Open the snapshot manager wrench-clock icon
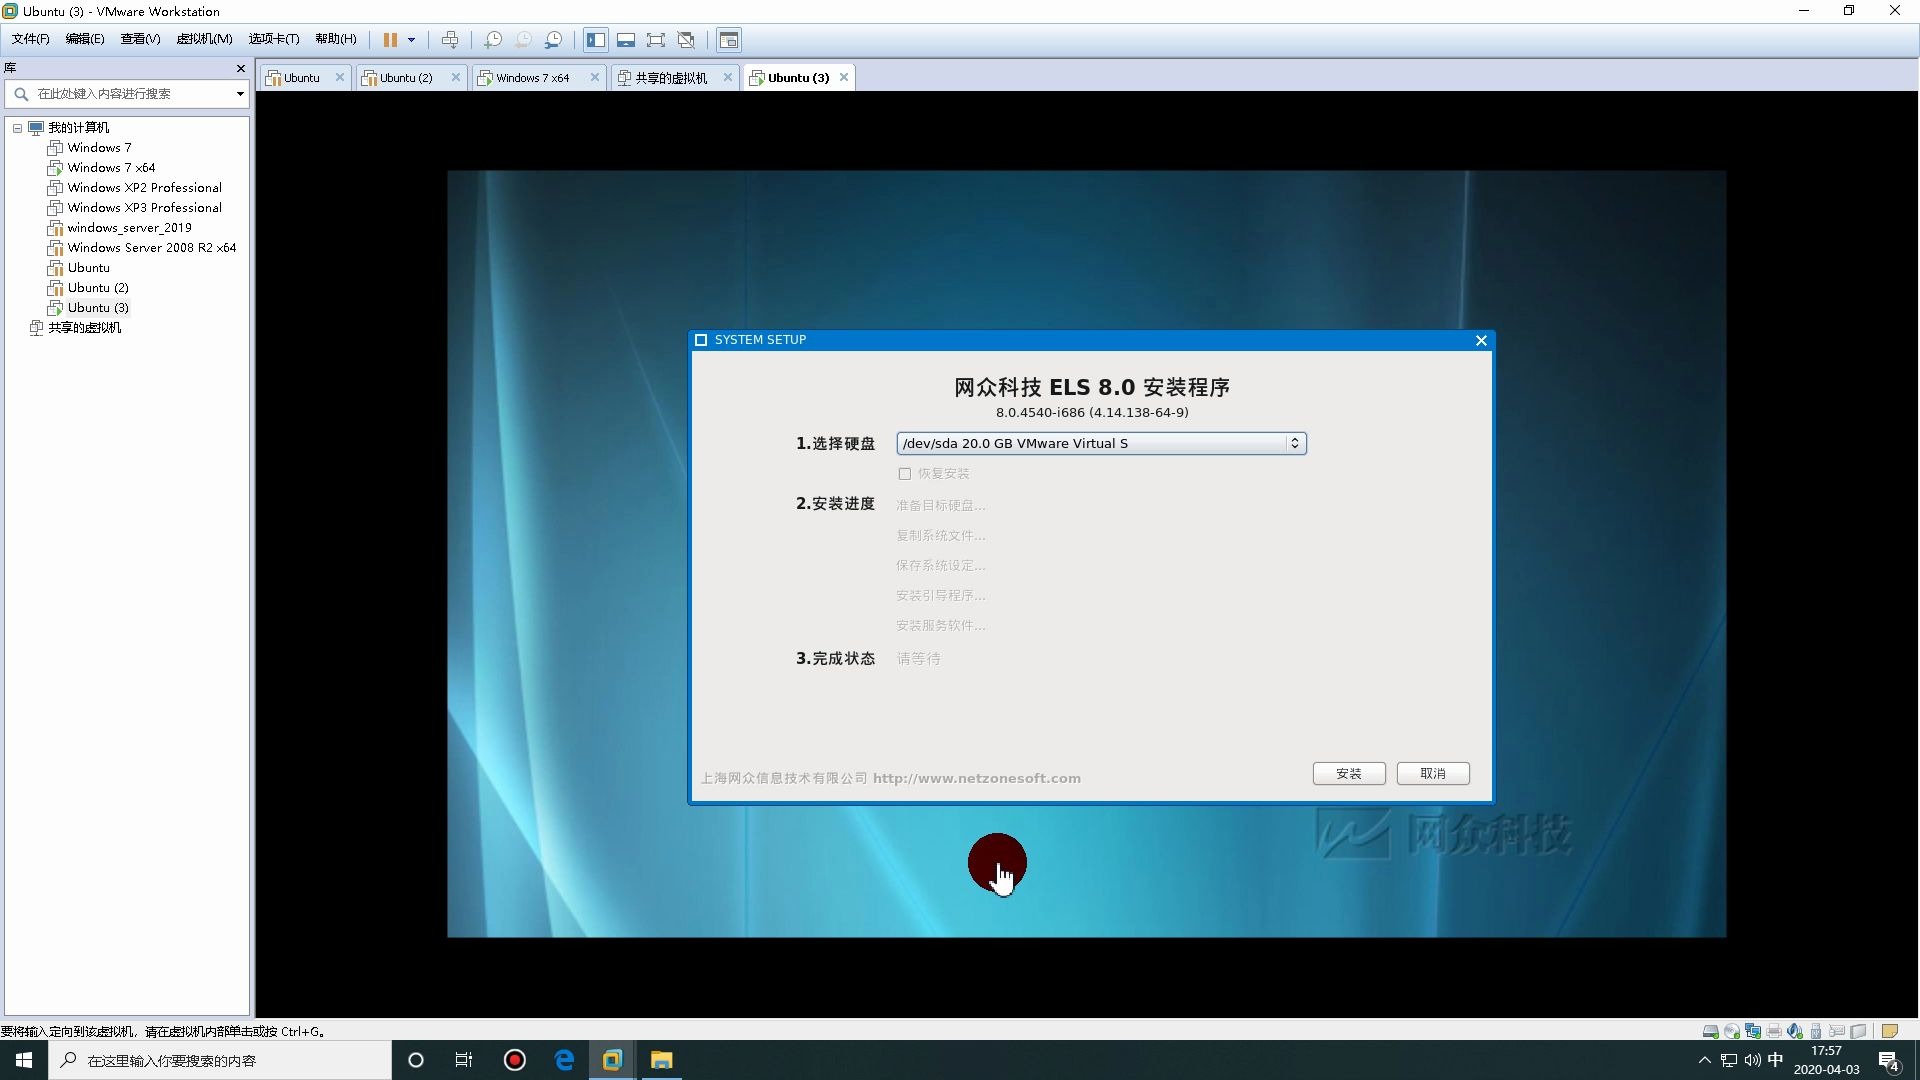This screenshot has height=1080, width=1920. coord(553,40)
